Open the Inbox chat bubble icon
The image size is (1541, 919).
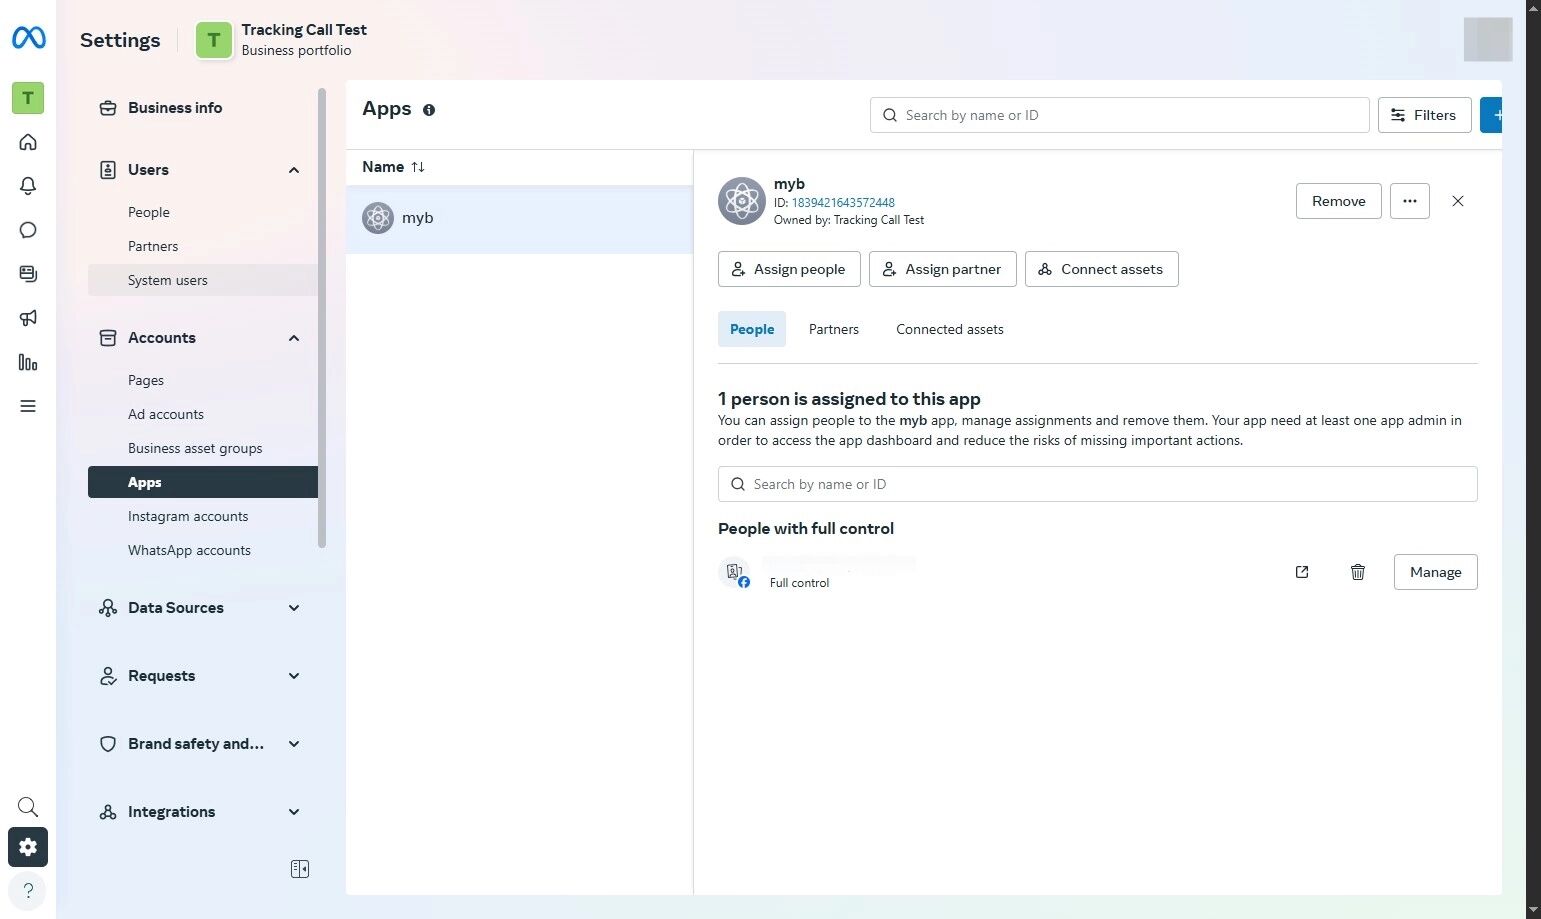[28, 230]
